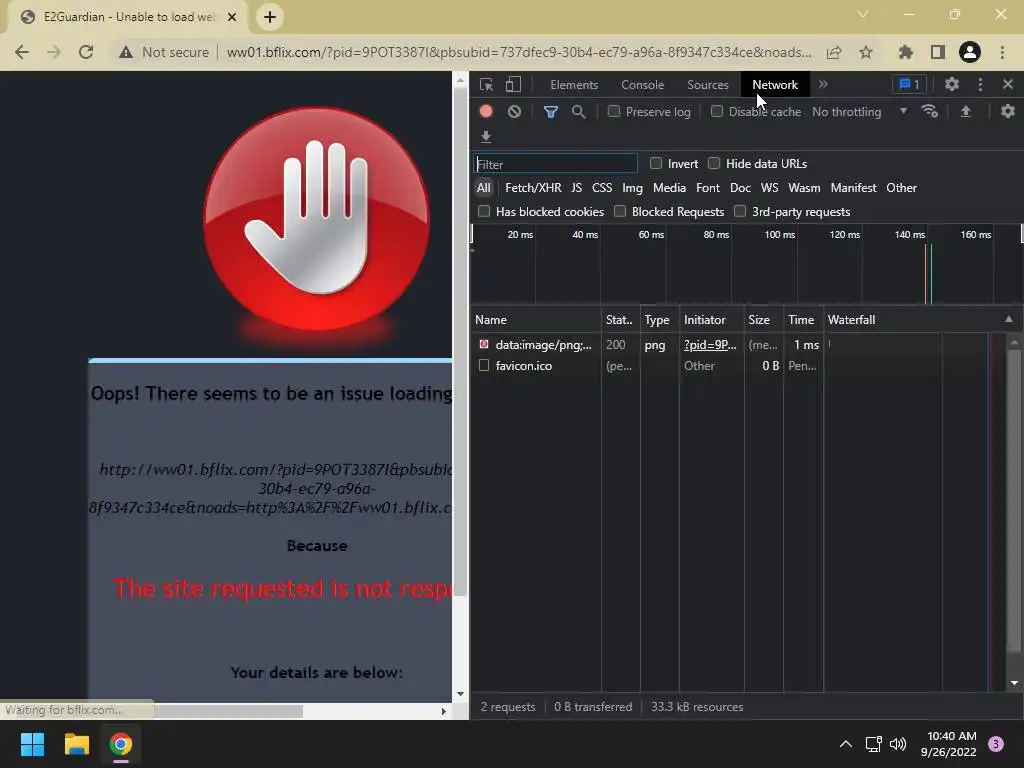
Task: Reload the current page
Action: click(x=86, y=52)
